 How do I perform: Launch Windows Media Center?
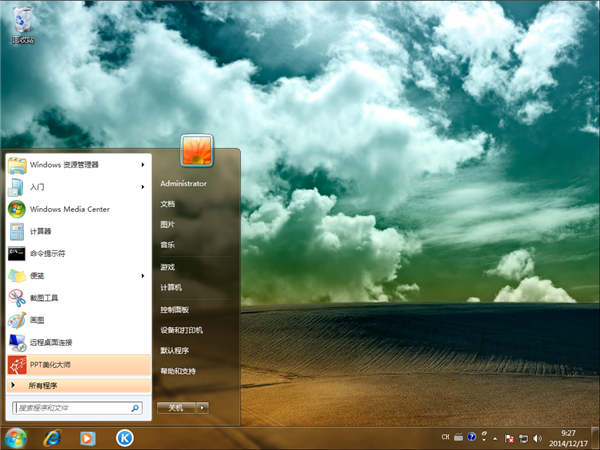tap(69, 209)
